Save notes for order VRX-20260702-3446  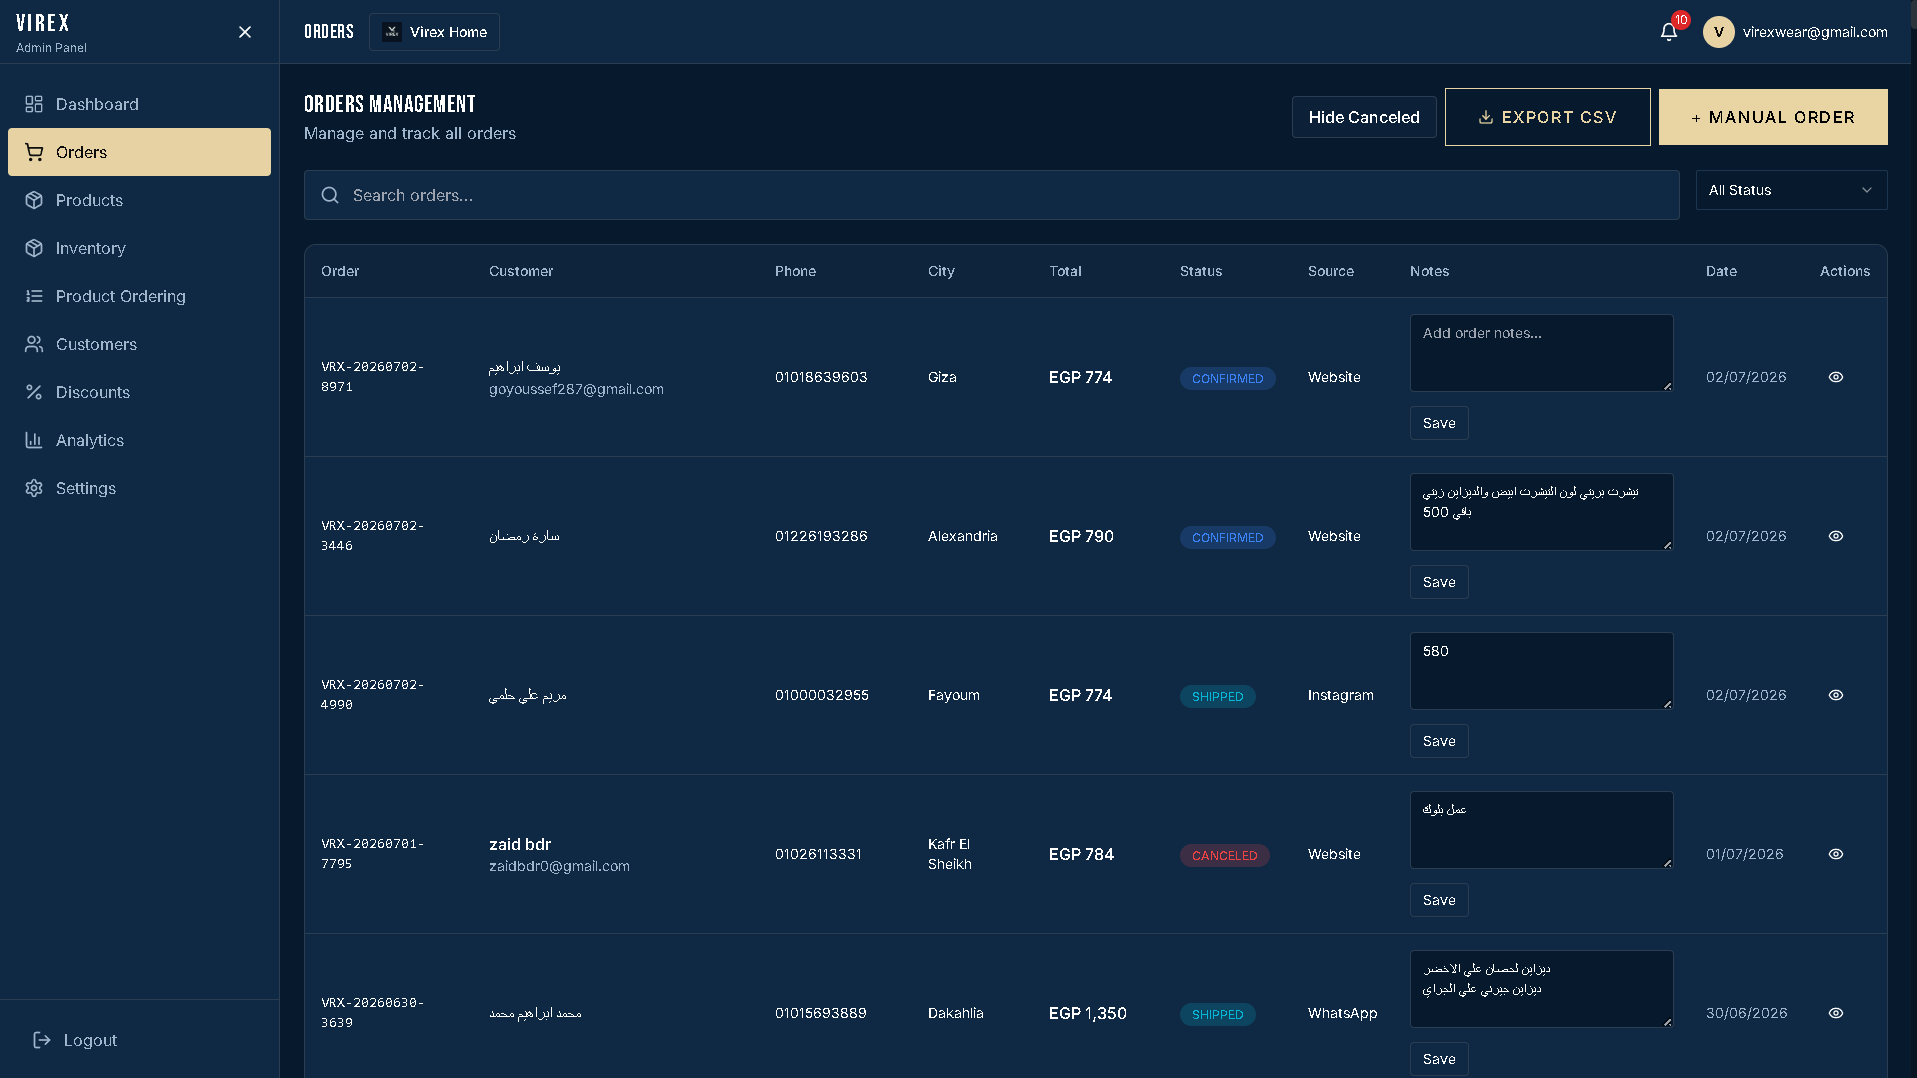(1439, 582)
